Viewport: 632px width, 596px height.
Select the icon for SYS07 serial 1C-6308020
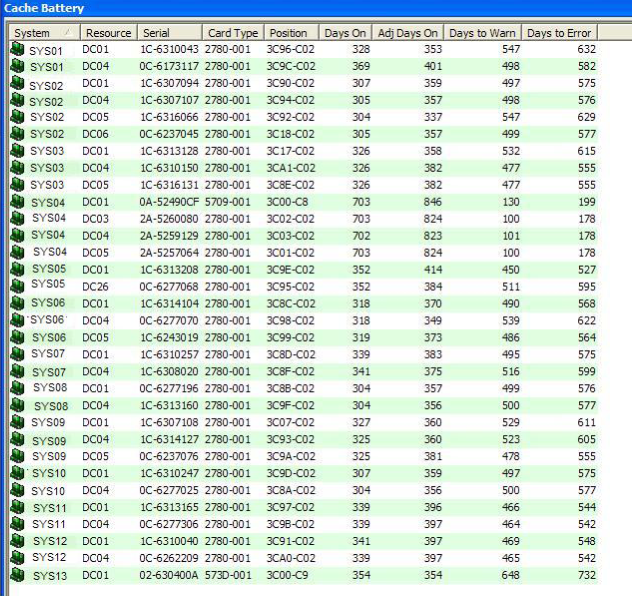point(17,371)
